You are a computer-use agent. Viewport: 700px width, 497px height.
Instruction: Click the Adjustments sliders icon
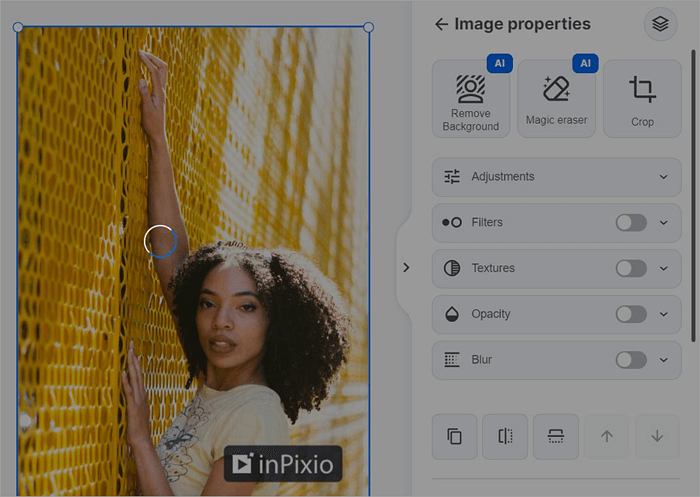(x=452, y=177)
